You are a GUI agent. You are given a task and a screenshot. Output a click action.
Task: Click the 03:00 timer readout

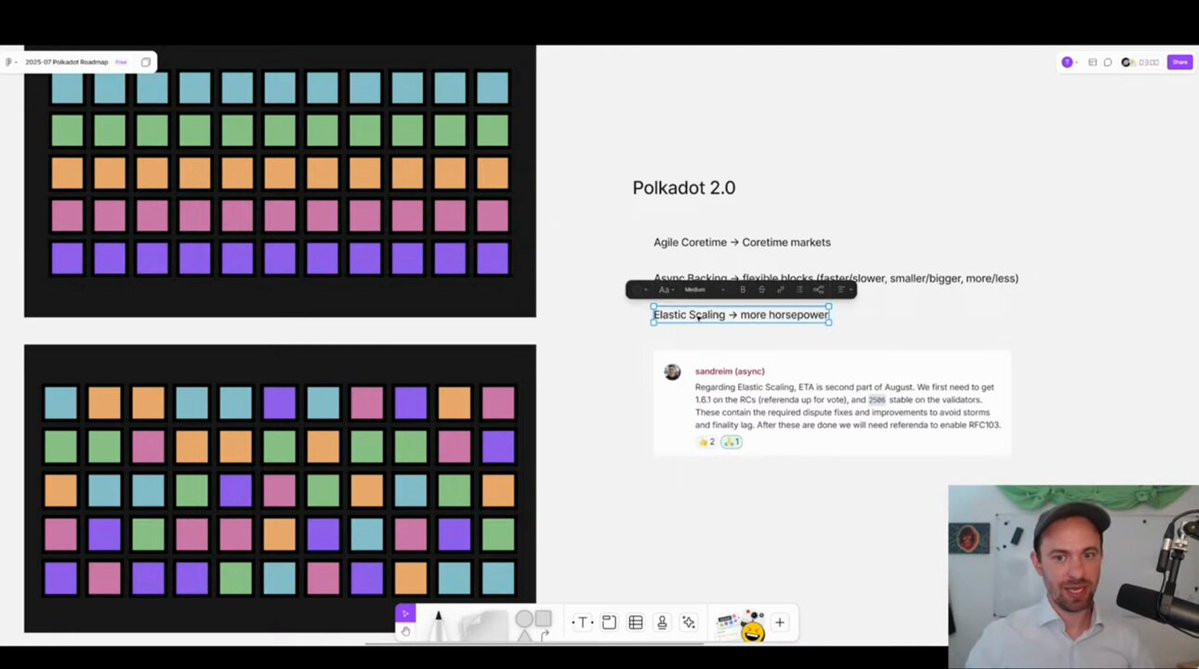[1149, 63]
